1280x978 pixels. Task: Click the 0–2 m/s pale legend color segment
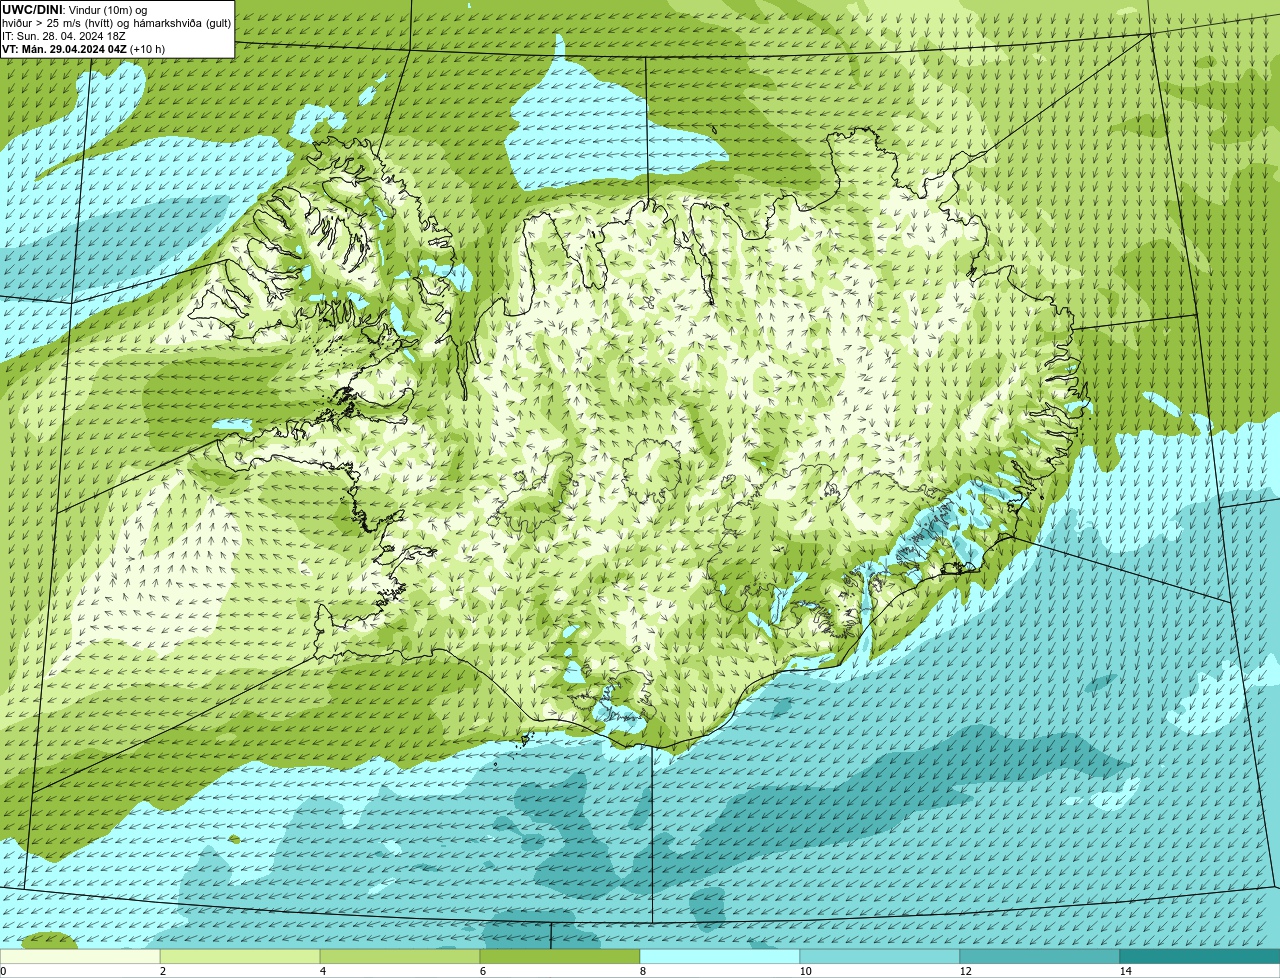click(x=80, y=956)
